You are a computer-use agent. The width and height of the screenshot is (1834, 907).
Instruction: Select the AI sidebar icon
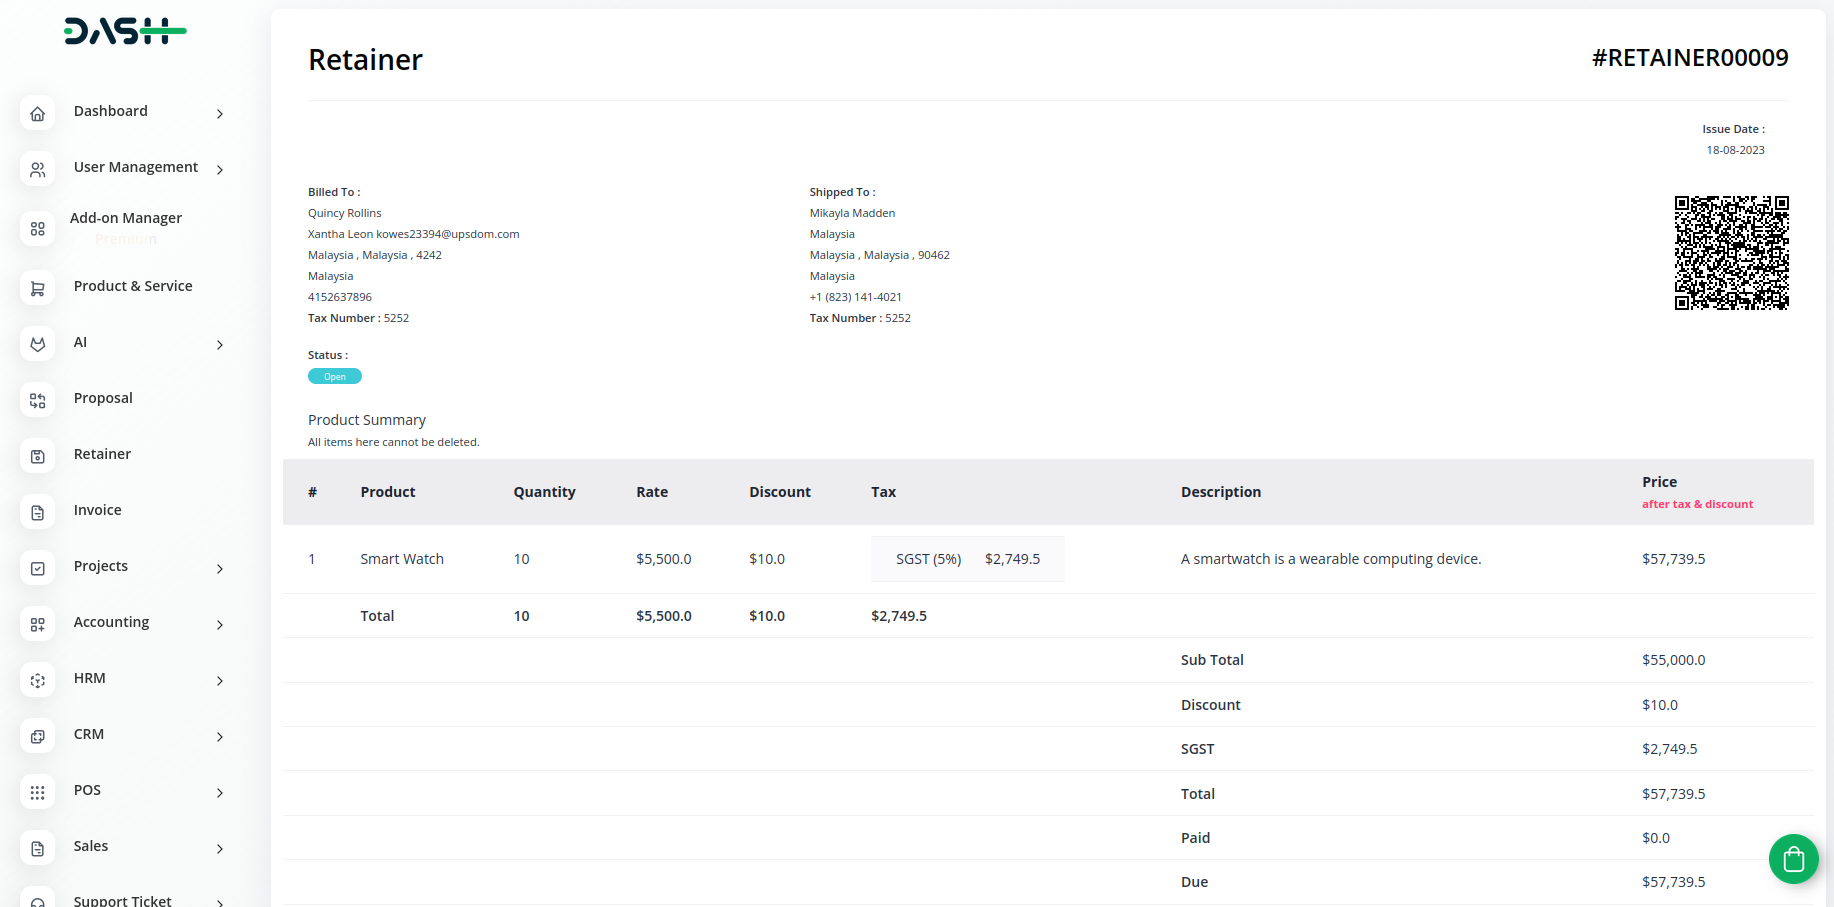click(37, 345)
